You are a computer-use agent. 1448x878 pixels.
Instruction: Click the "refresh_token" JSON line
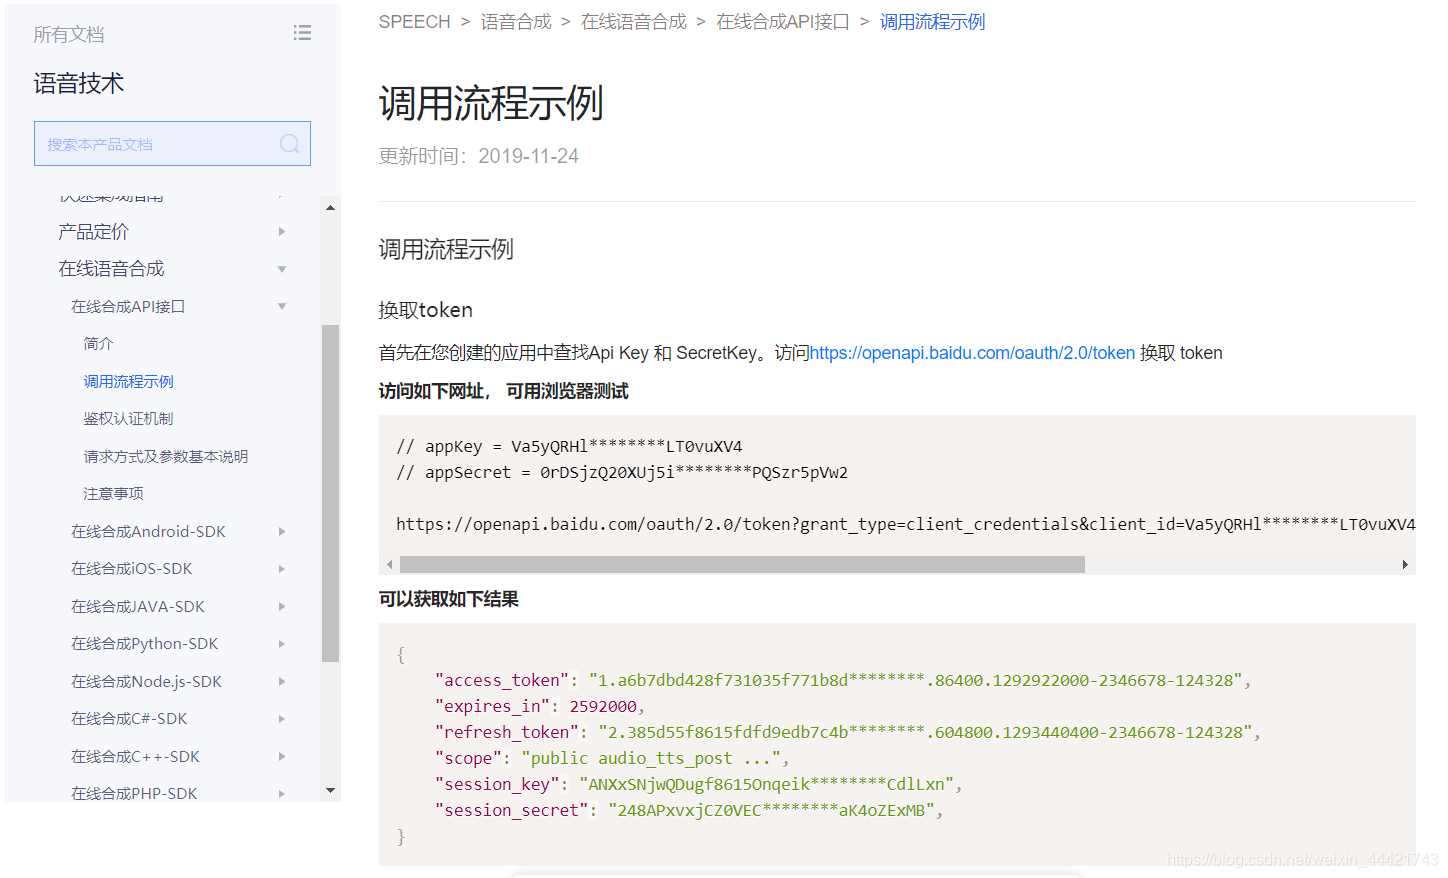coord(847,733)
